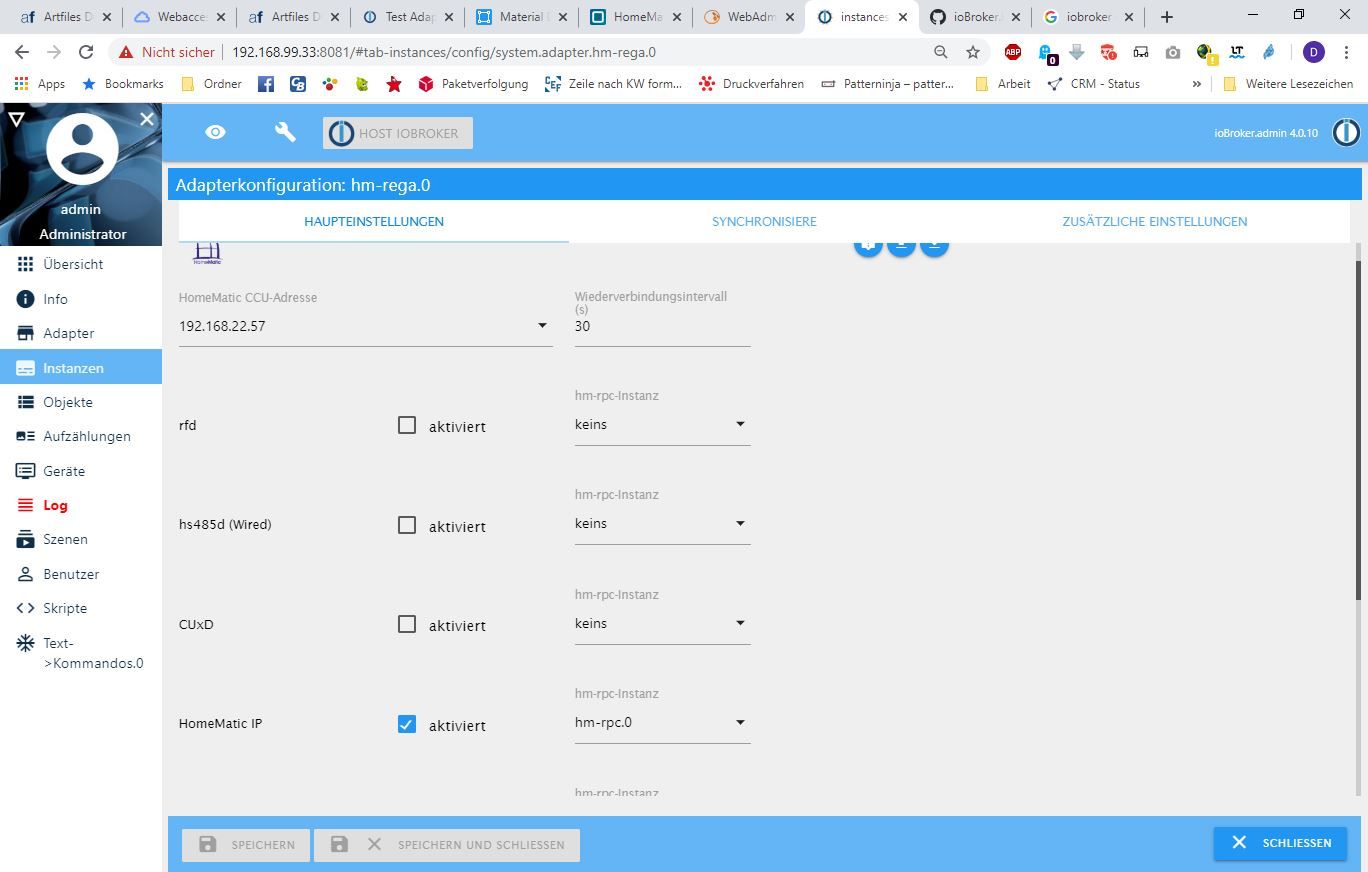
Task: Switch to the Test Adap browser tab
Action: coord(408,17)
